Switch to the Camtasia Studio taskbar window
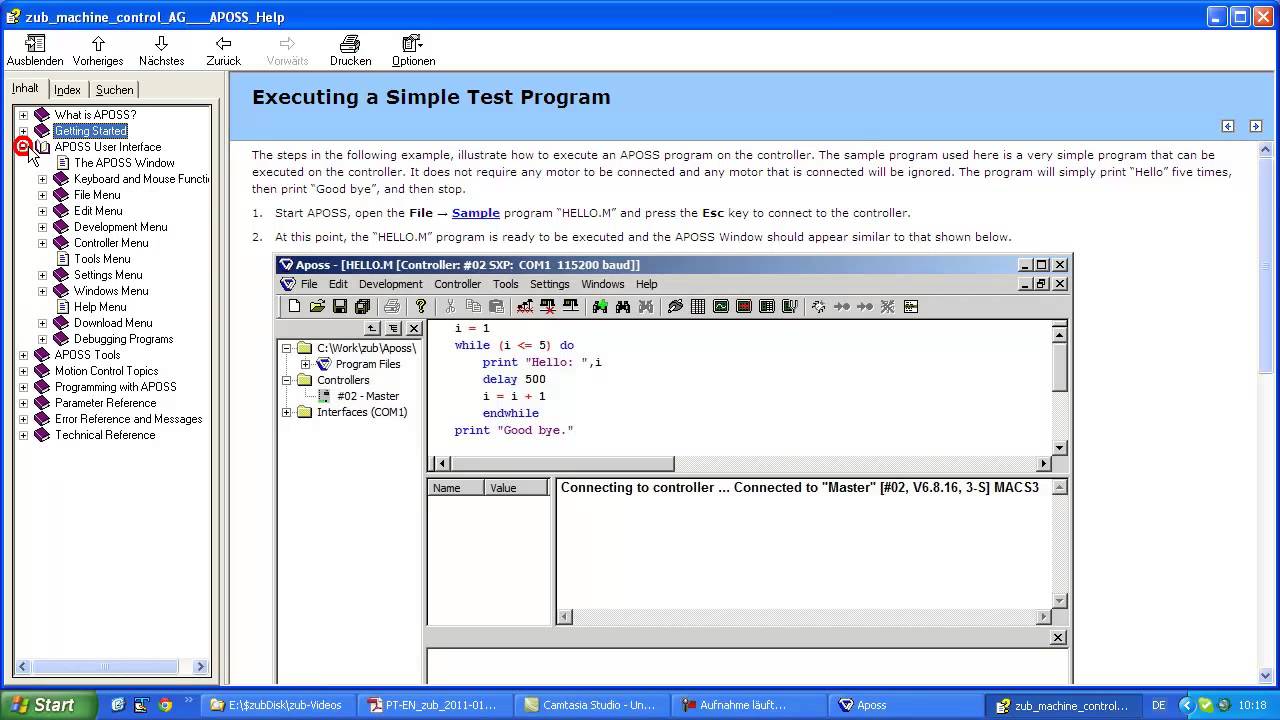Image resolution: width=1280 pixels, height=720 pixels. coord(589,705)
